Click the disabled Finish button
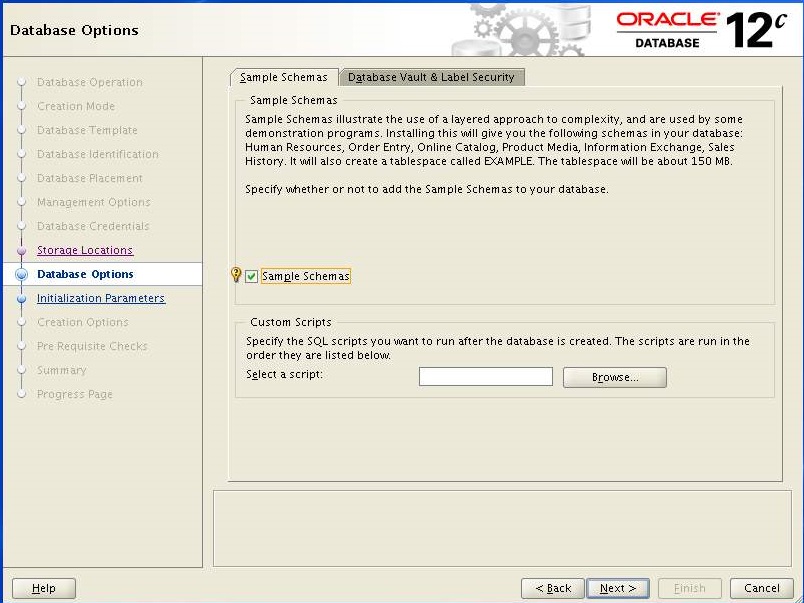The width and height of the screenshot is (804, 603). click(x=690, y=588)
